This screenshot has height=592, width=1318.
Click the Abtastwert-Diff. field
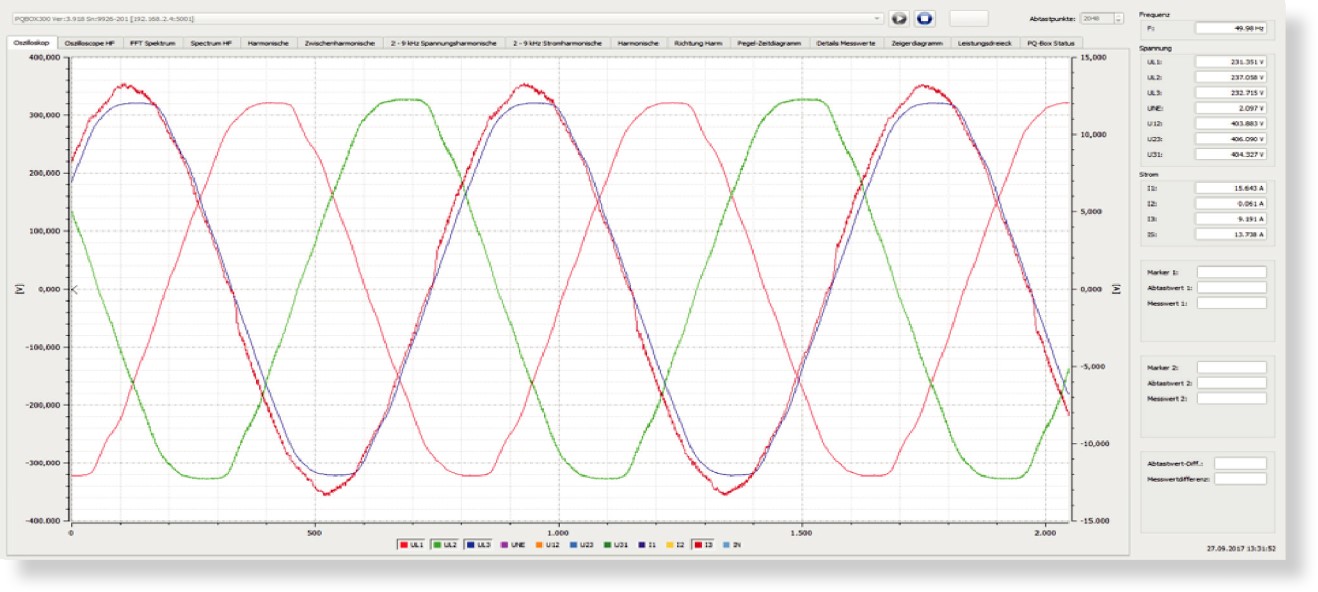[1240, 463]
